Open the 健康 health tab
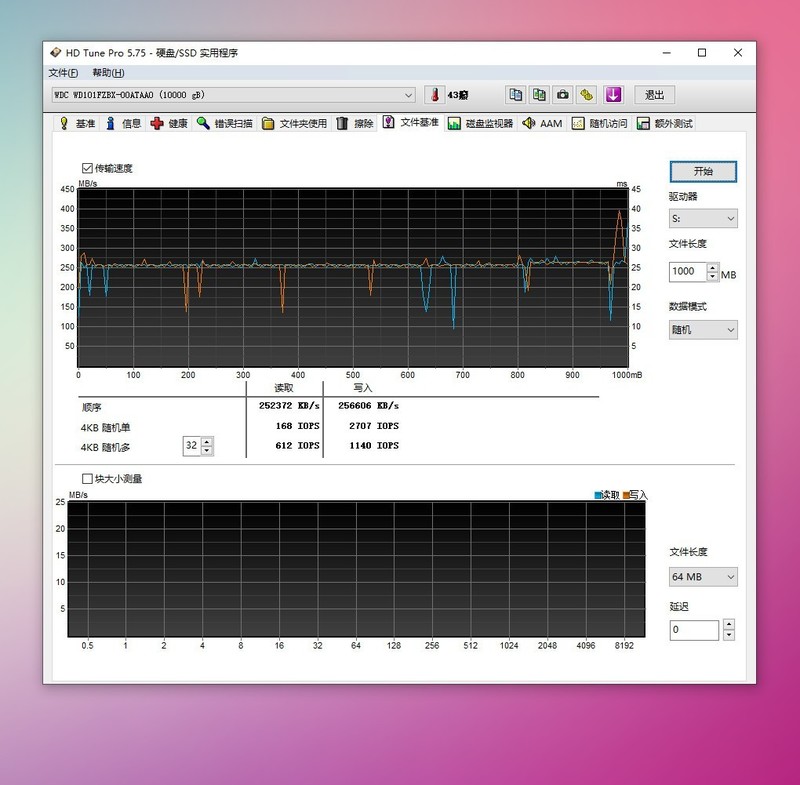This screenshot has width=800, height=785. pyautogui.click(x=169, y=124)
